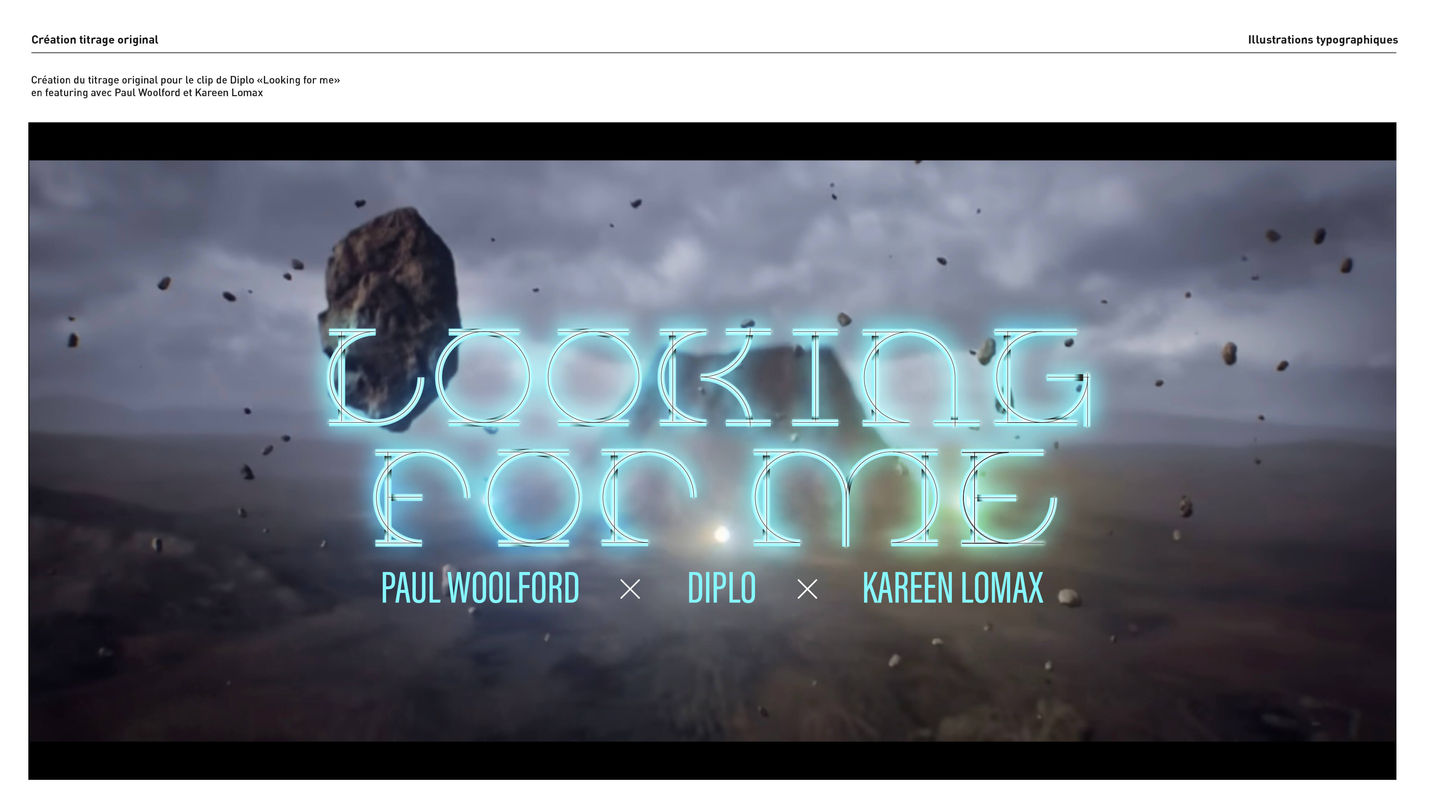This screenshot has width=1440, height=810.
Task: Click the line 'en featuring avec Paul Woolford et Kareen Lomax'
Action: tap(147, 93)
